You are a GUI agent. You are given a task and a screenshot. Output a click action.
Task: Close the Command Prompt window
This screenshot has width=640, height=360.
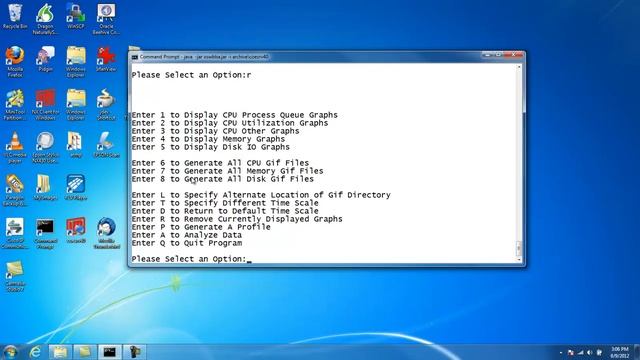tap(513, 55)
